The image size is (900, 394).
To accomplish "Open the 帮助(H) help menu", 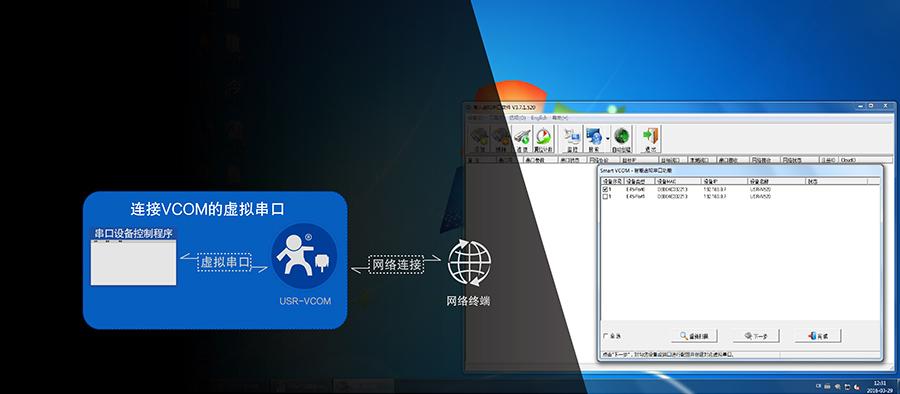I will 560,117.
